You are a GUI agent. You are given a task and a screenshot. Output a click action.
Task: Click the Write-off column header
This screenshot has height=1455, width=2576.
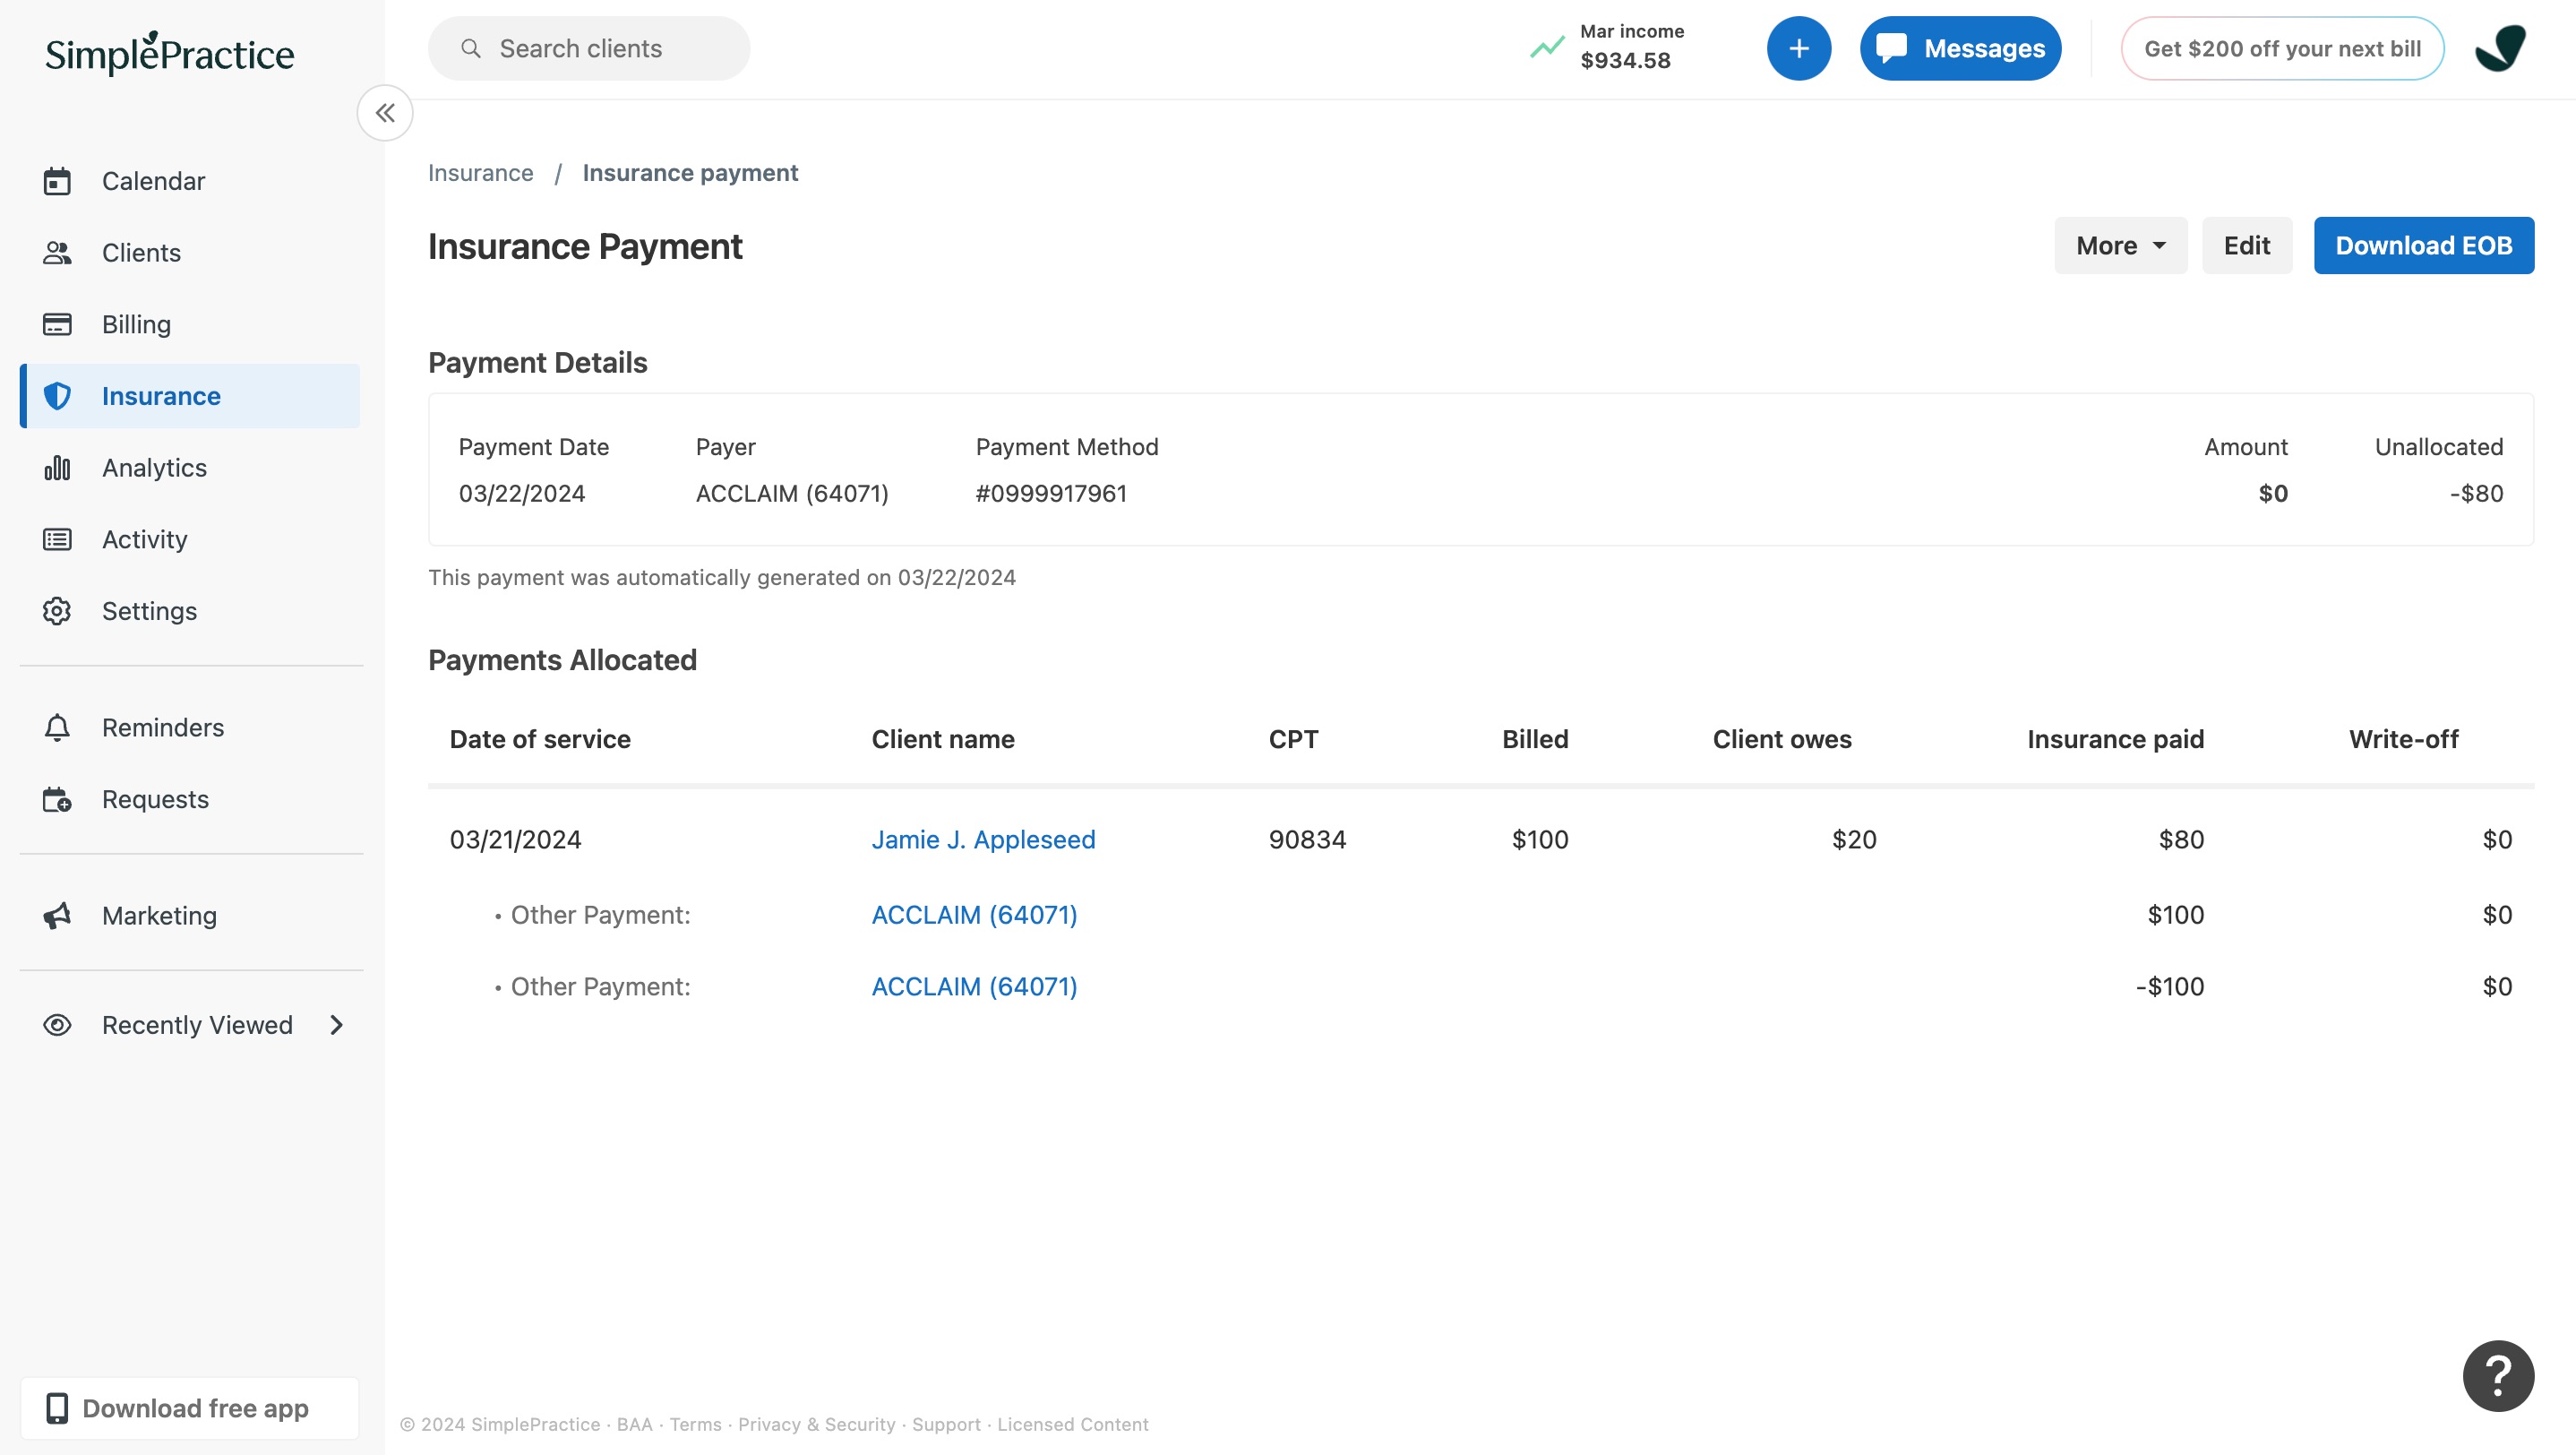coord(2403,739)
